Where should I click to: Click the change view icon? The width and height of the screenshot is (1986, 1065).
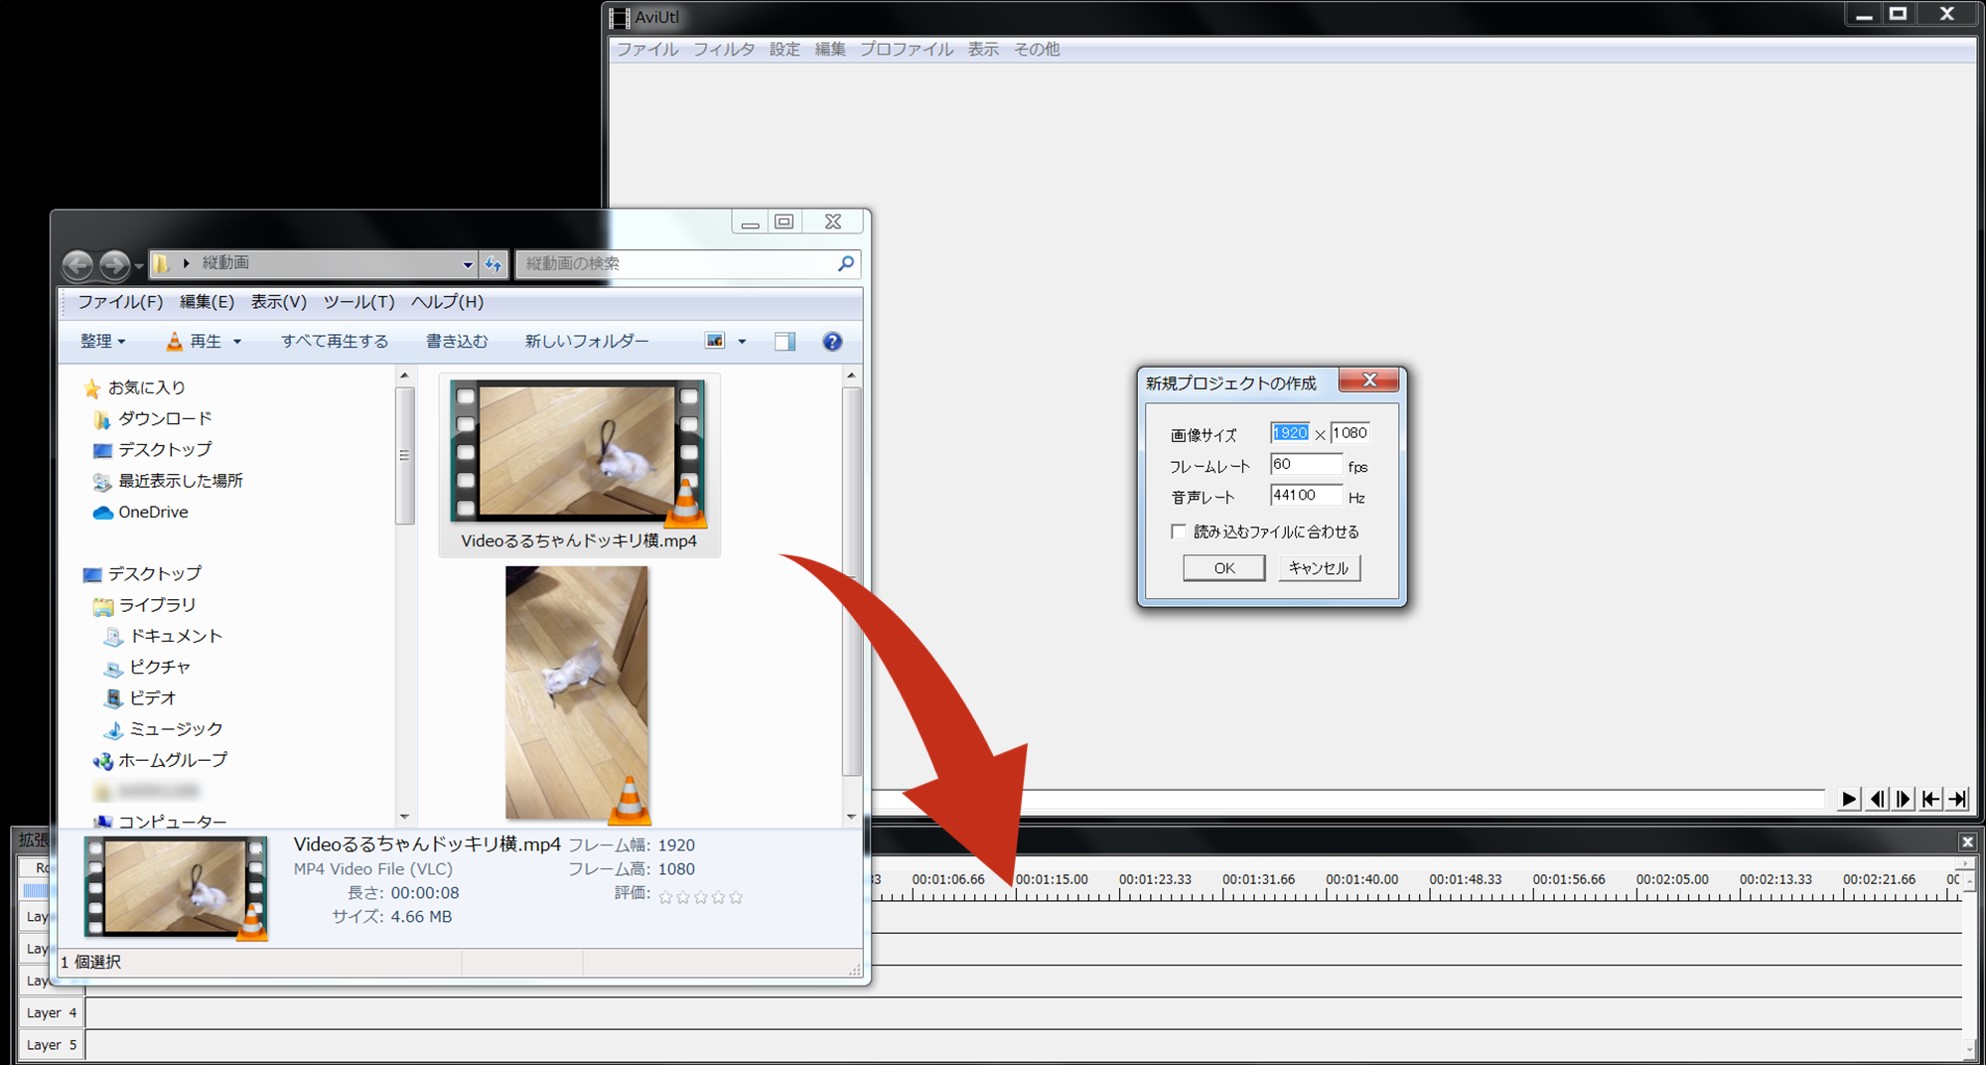click(x=715, y=342)
